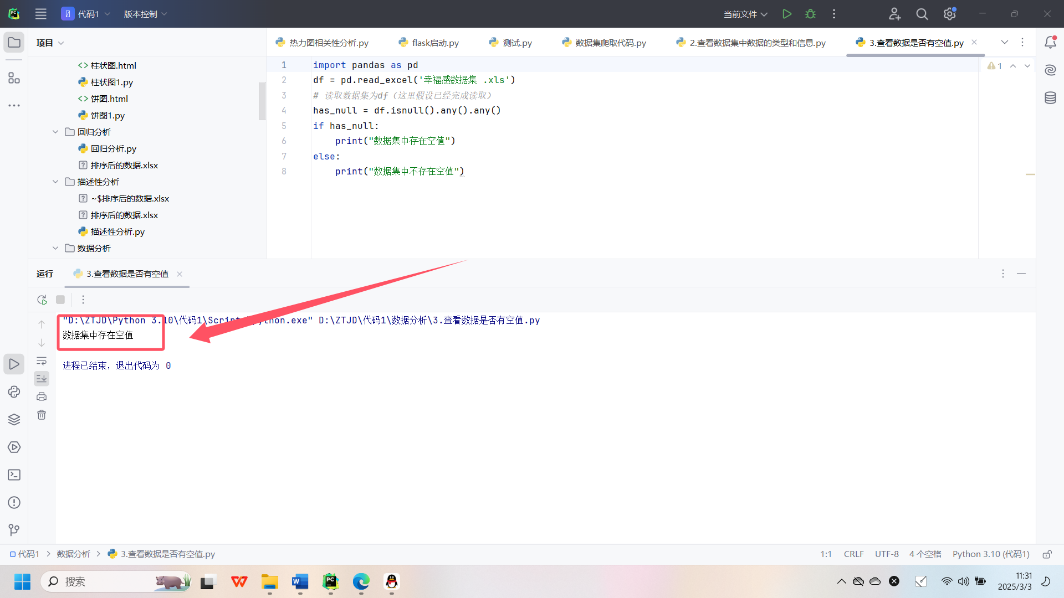
Task: Show more tool windows ellipsis
Action: [x=14, y=105]
